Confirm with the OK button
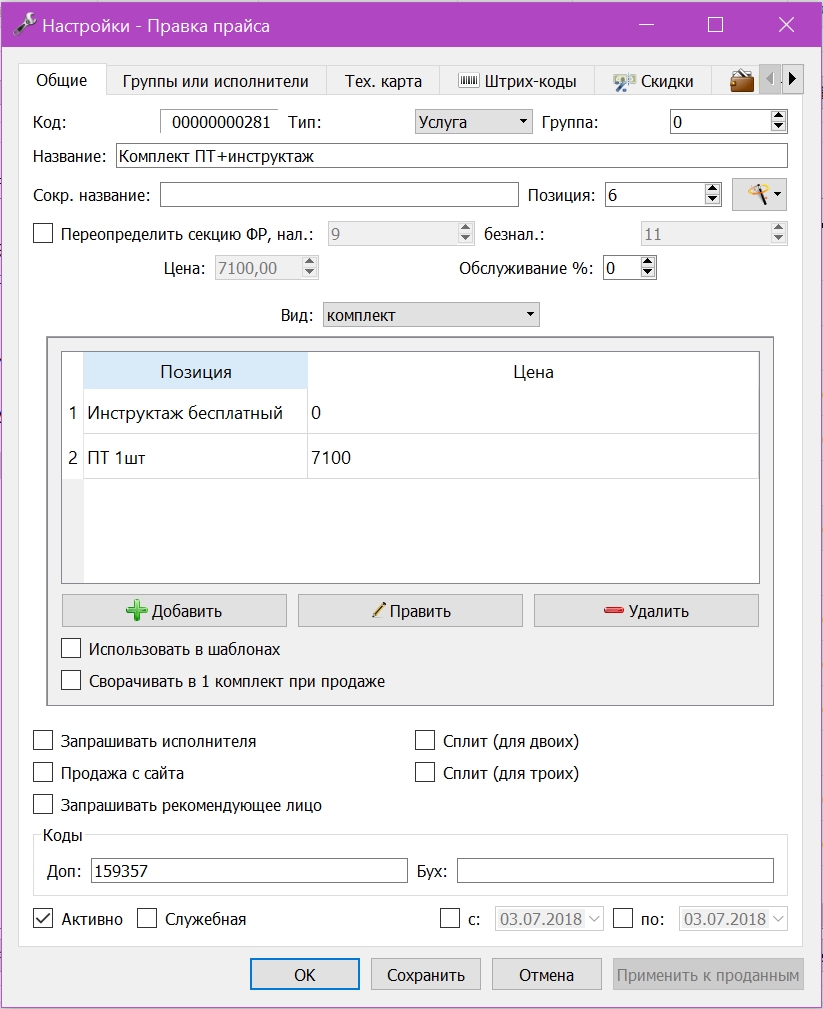 pos(305,975)
